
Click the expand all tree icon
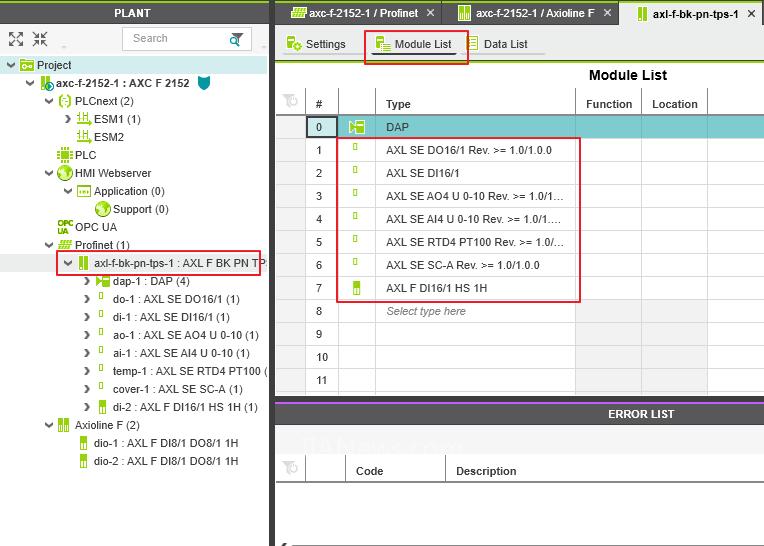[x=16, y=39]
